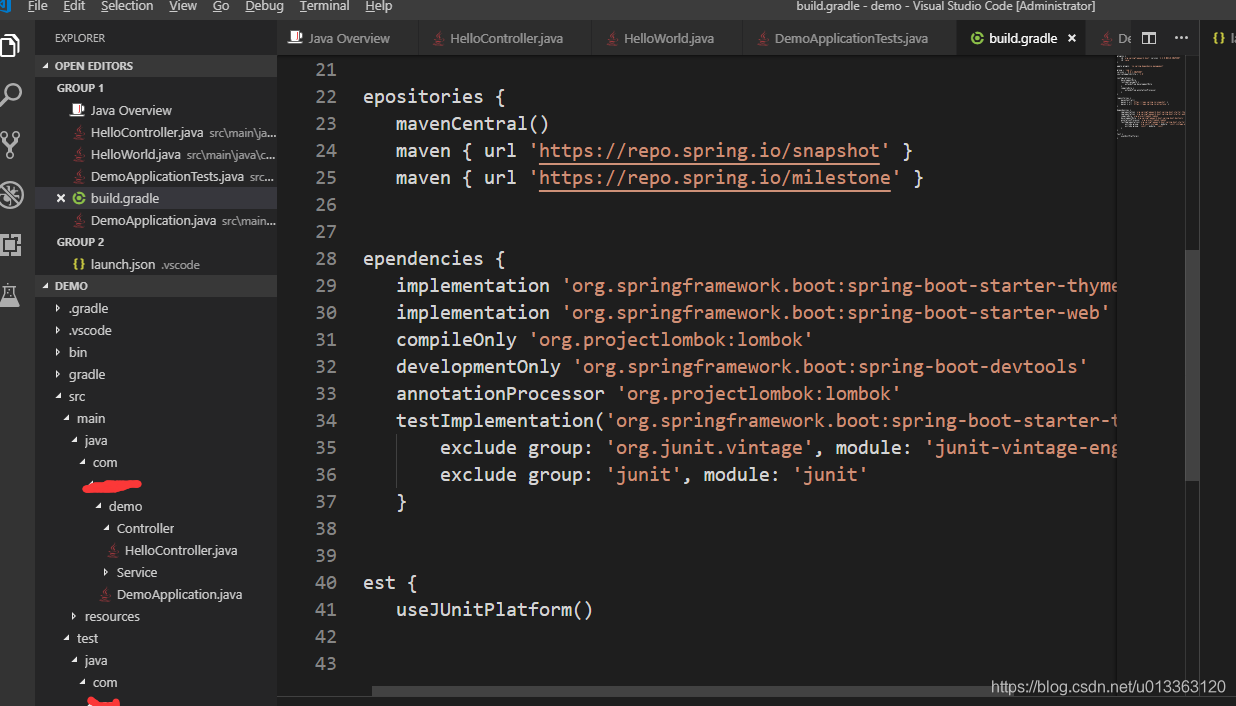Click the gradle icon beside build.gradle in Open Editors
1236x706 pixels.
pyautogui.click(x=80, y=198)
